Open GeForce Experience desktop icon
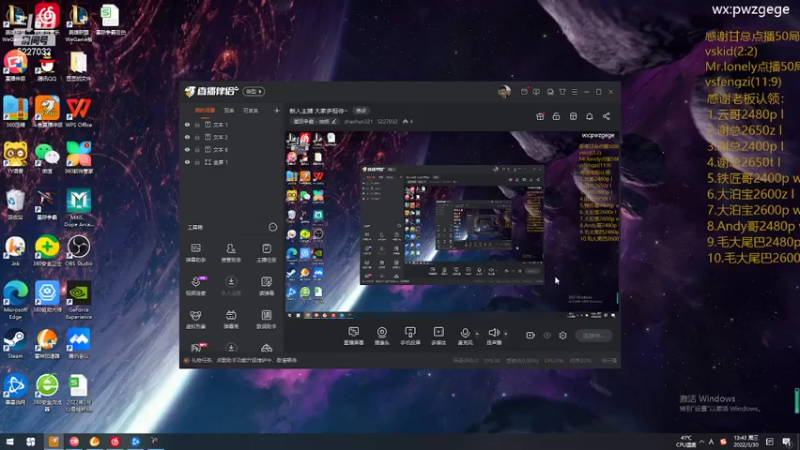The width and height of the screenshot is (800, 450). pos(79,300)
